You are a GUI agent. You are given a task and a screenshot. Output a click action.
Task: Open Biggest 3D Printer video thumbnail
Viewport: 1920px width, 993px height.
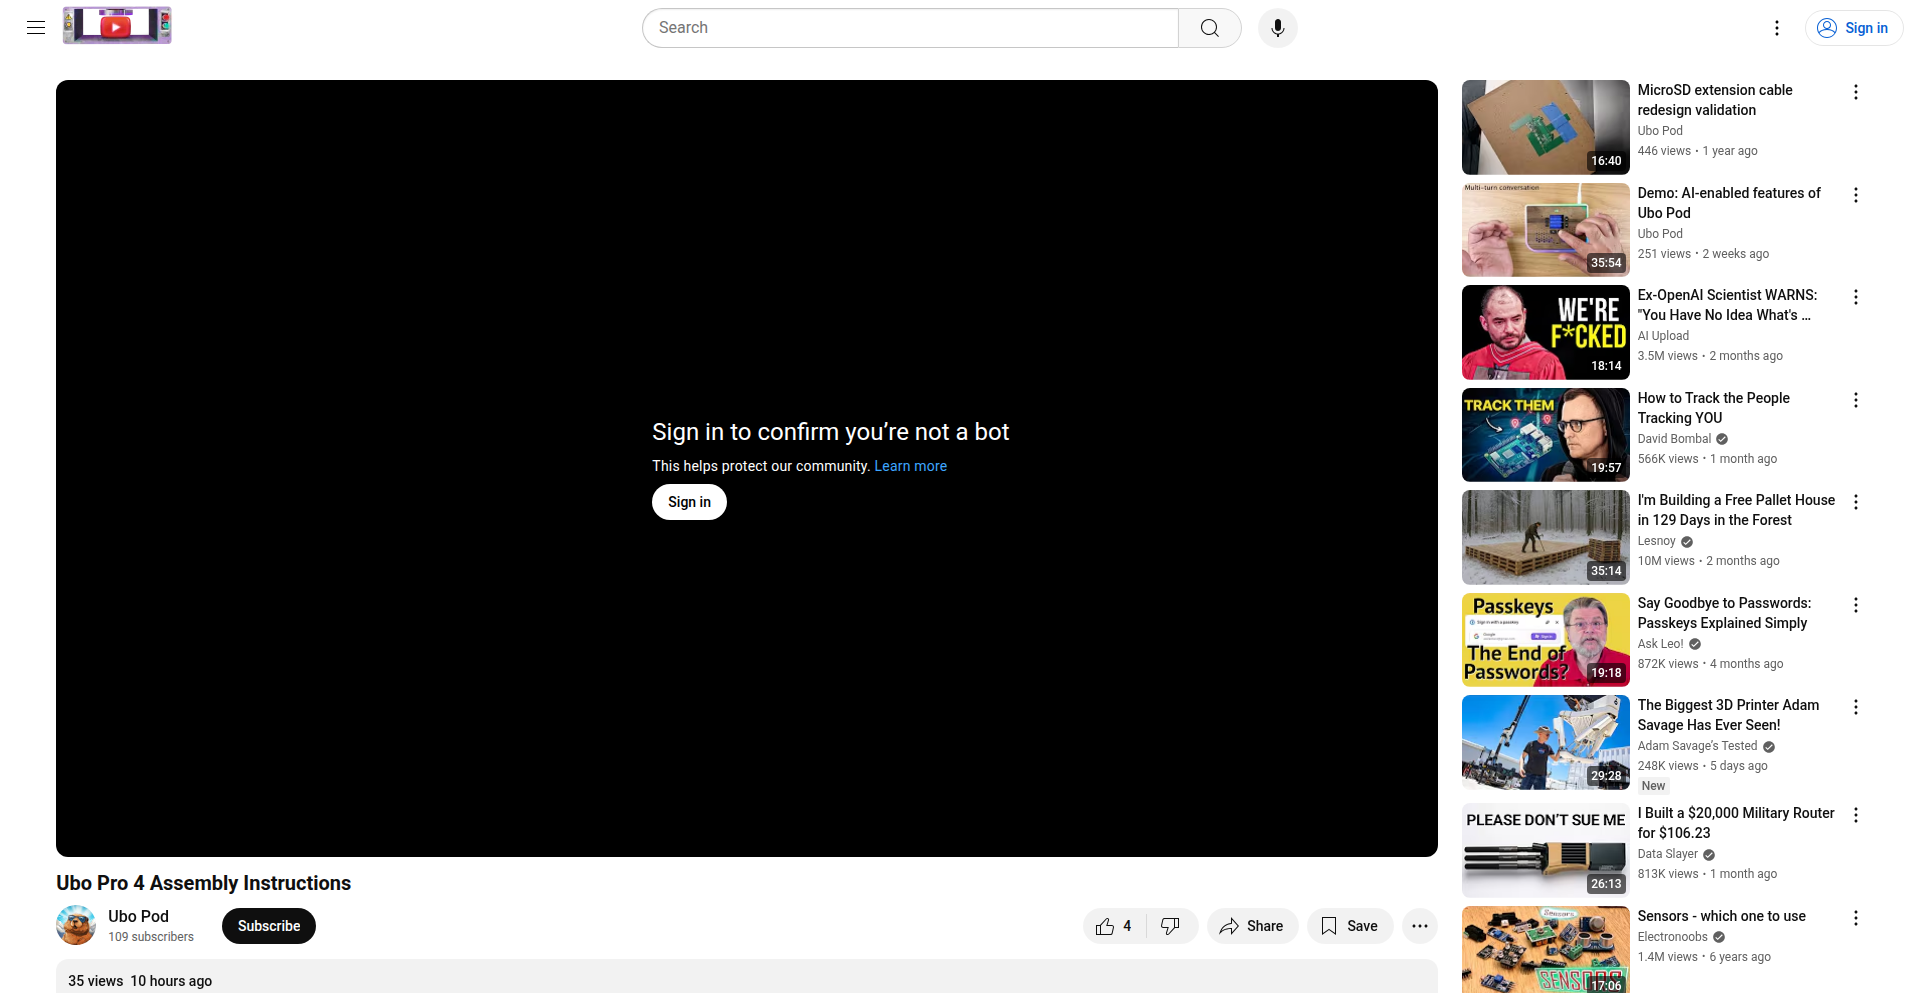tap(1546, 742)
